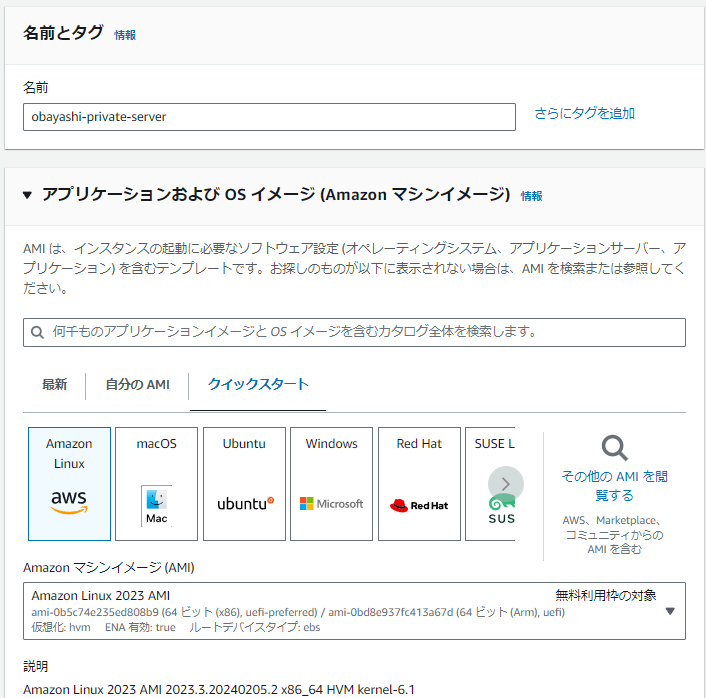The image size is (706, 698).
Task: Click the search icon in the AMI catalog field
Action: tap(37, 332)
